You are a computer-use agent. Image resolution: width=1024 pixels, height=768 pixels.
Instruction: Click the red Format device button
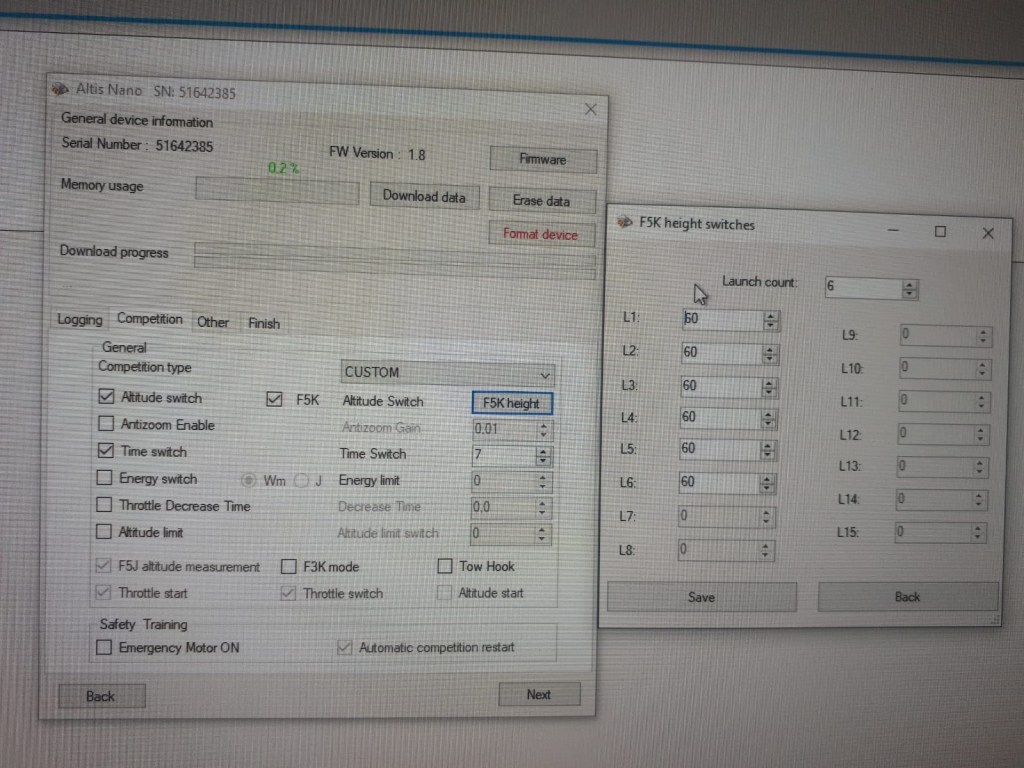click(540, 234)
